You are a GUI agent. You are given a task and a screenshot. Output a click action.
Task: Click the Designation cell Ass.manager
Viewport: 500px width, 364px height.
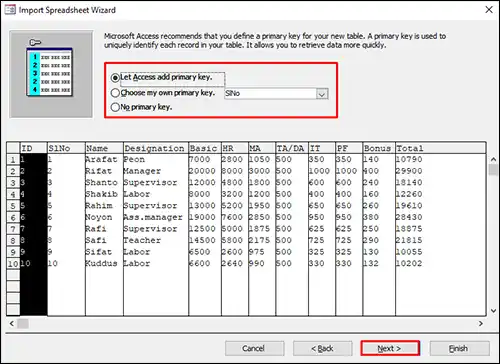153,217
